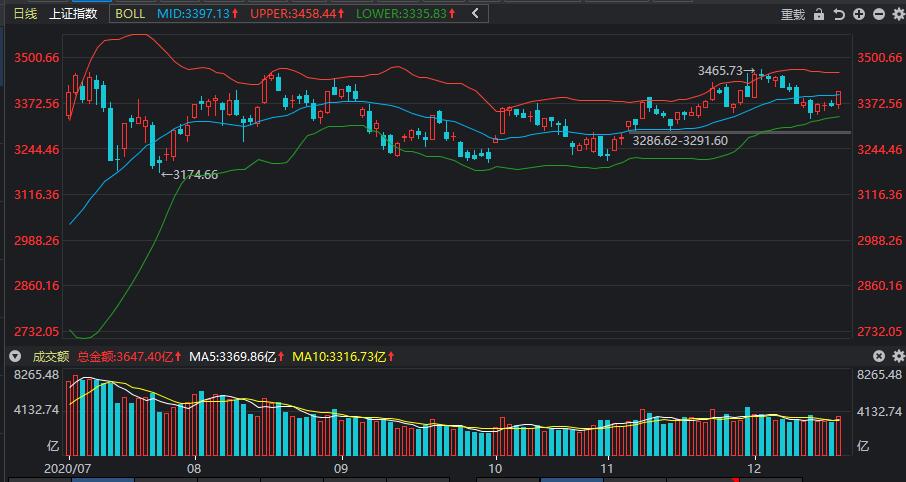This screenshot has height=482, width=906.
Task: Click the undo arrow icon
Action: 839,14
